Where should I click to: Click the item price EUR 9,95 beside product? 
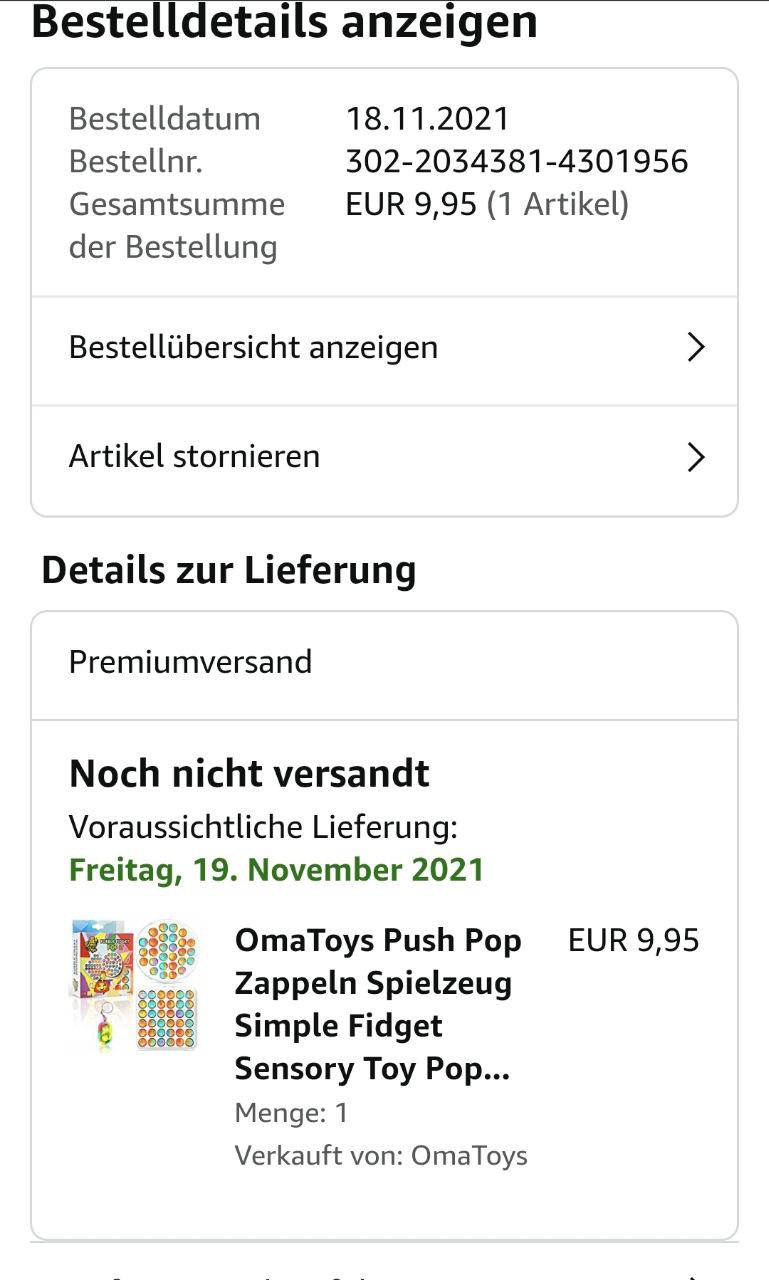[633, 941]
